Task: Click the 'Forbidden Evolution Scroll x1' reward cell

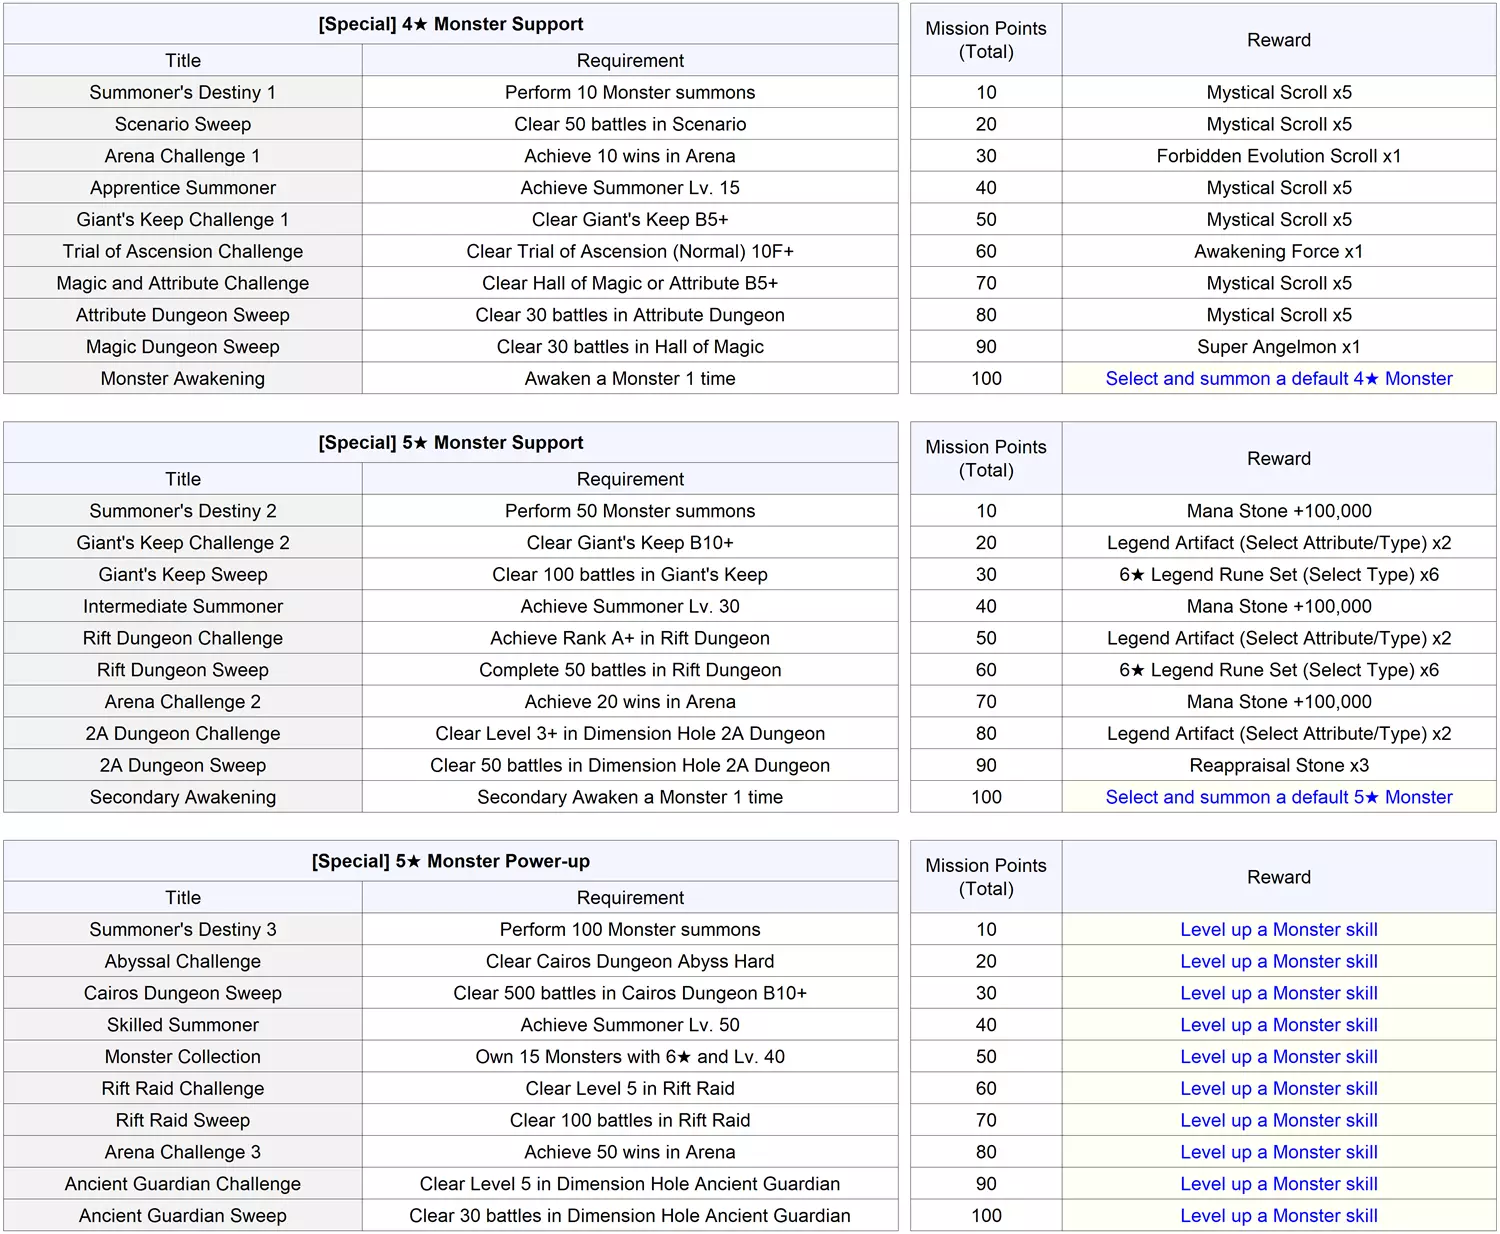Action: [1278, 156]
